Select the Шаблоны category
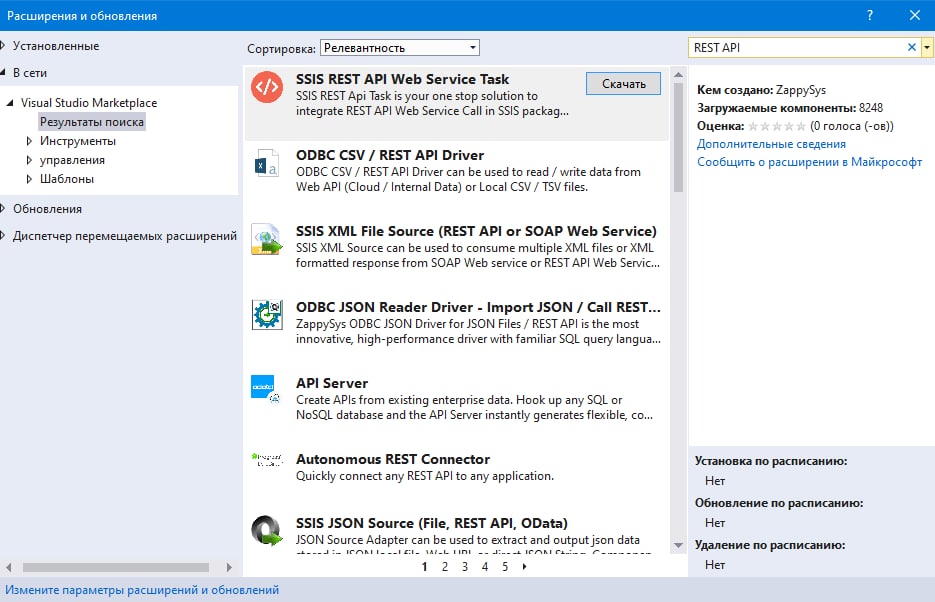Screen dimensions: 935x602 pos(67,179)
